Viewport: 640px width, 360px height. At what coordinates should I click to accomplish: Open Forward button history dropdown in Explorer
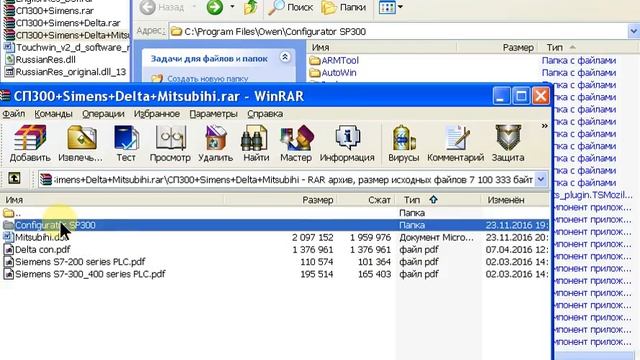[232, 7]
